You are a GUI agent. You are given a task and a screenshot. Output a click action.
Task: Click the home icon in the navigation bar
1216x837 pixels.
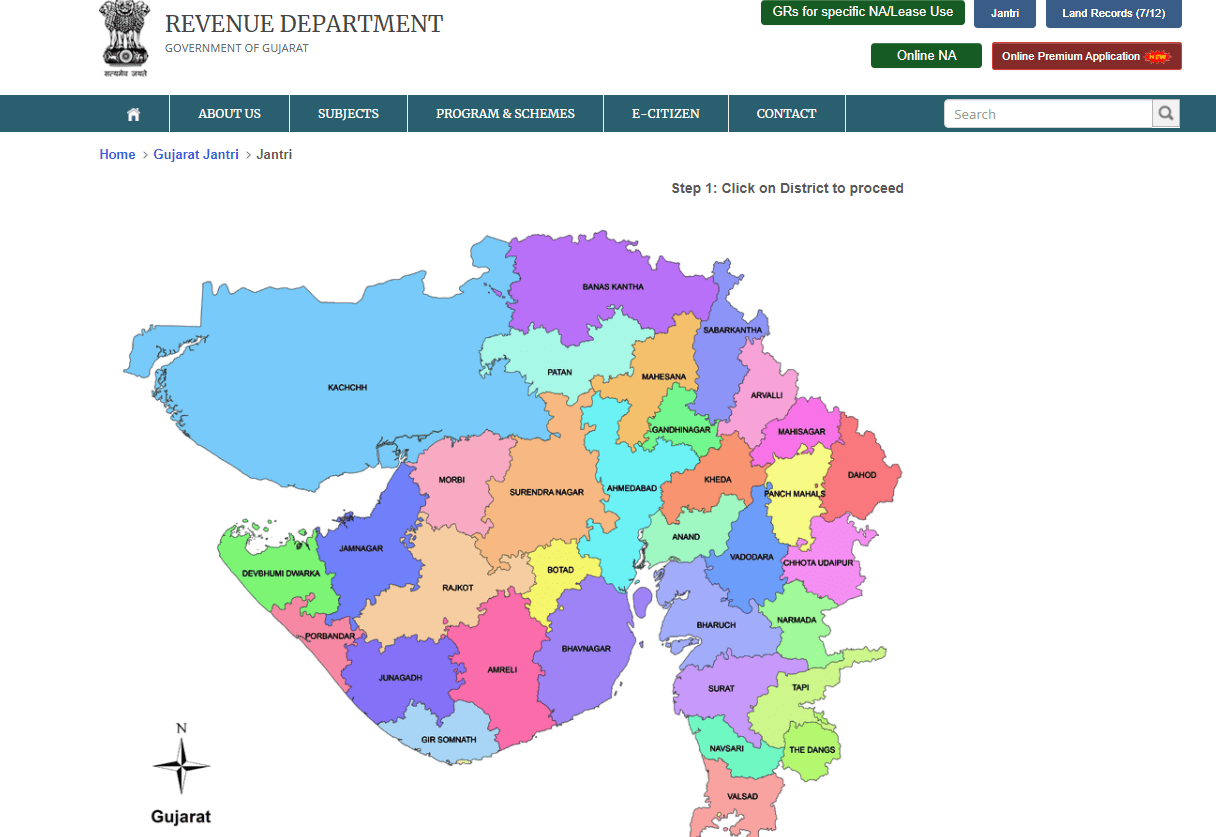[x=133, y=113]
